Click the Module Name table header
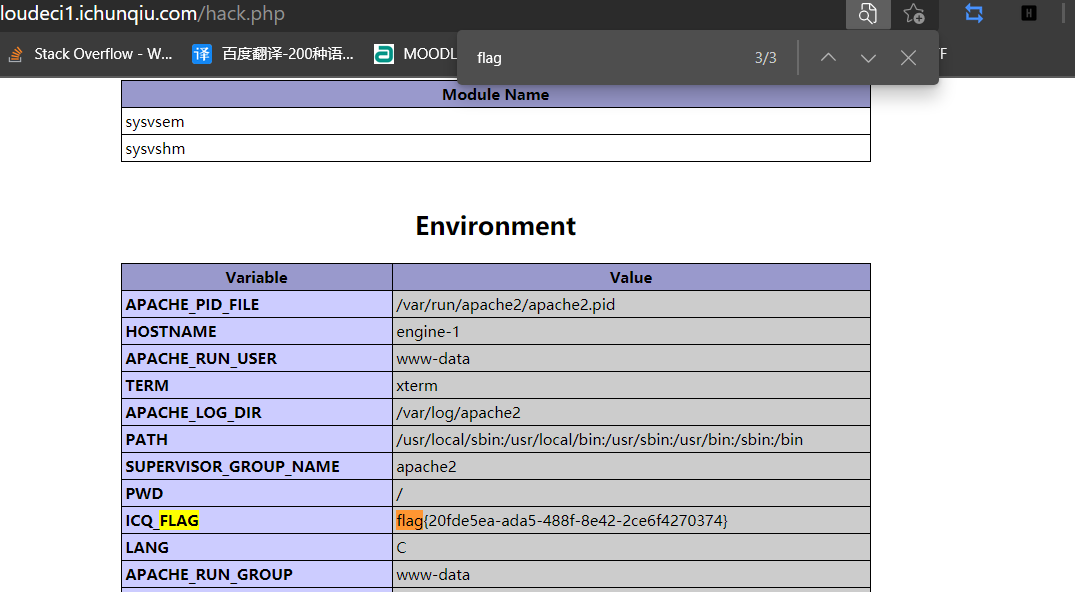The height and width of the screenshot is (592, 1075). click(496, 95)
